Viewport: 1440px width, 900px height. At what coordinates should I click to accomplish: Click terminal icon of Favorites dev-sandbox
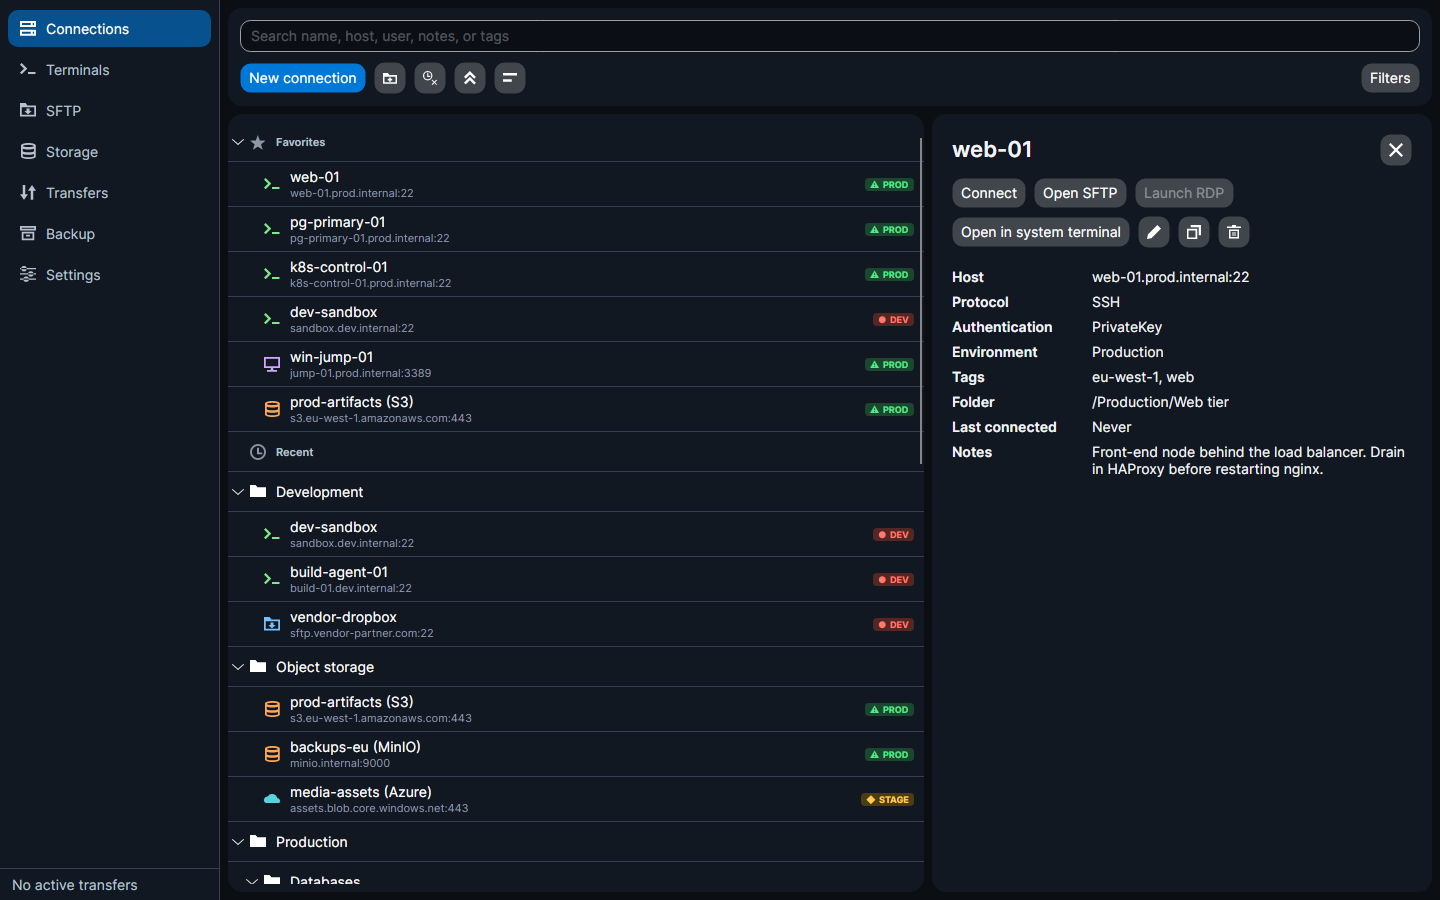(x=271, y=319)
